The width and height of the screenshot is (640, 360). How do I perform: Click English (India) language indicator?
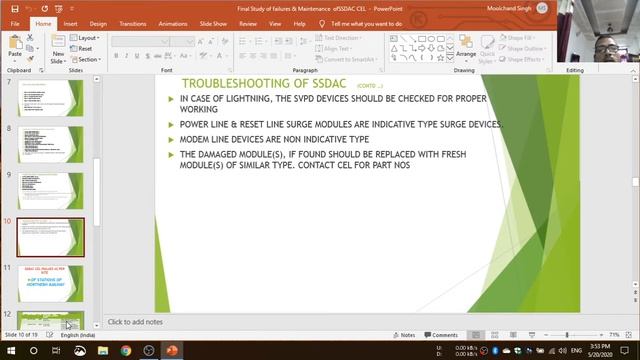(78, 335)
